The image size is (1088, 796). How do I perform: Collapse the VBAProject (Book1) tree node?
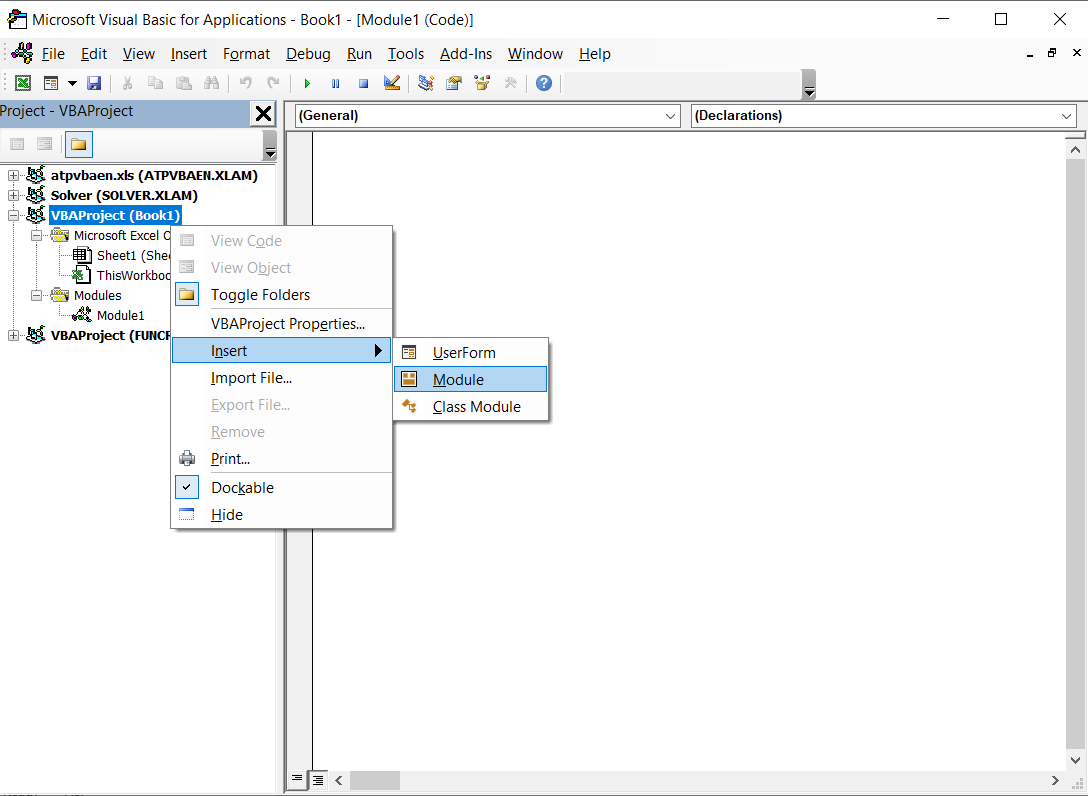click(13, 215)
